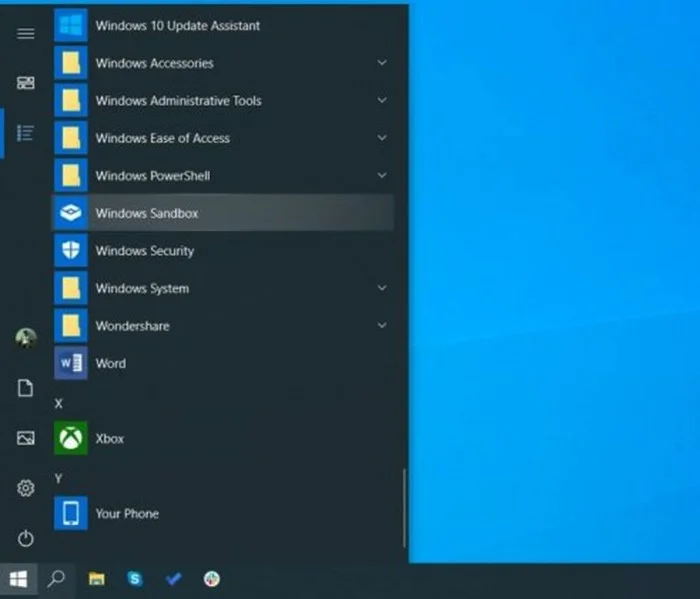Viewport: 700px width, 599px height.
Task: Expand Windows Administrative Tools chevron
Action: click(382, 100)
